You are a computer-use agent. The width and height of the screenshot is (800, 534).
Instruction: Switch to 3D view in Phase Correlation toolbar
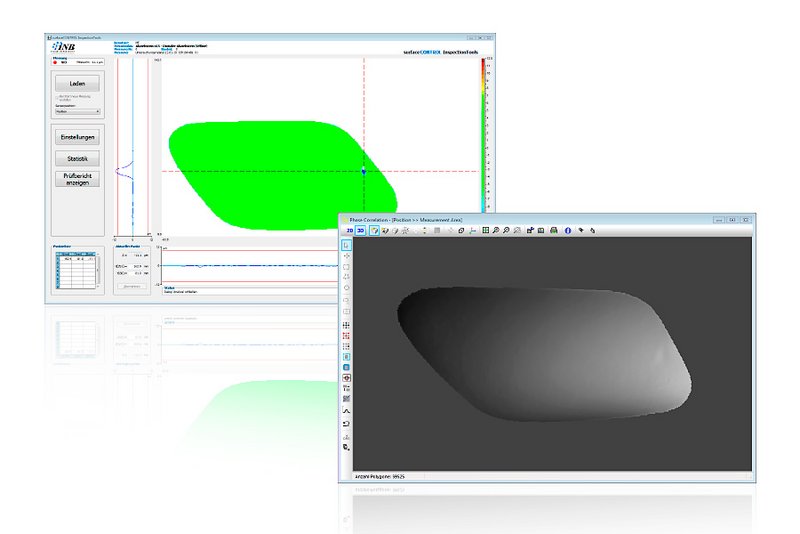(361, 231)
